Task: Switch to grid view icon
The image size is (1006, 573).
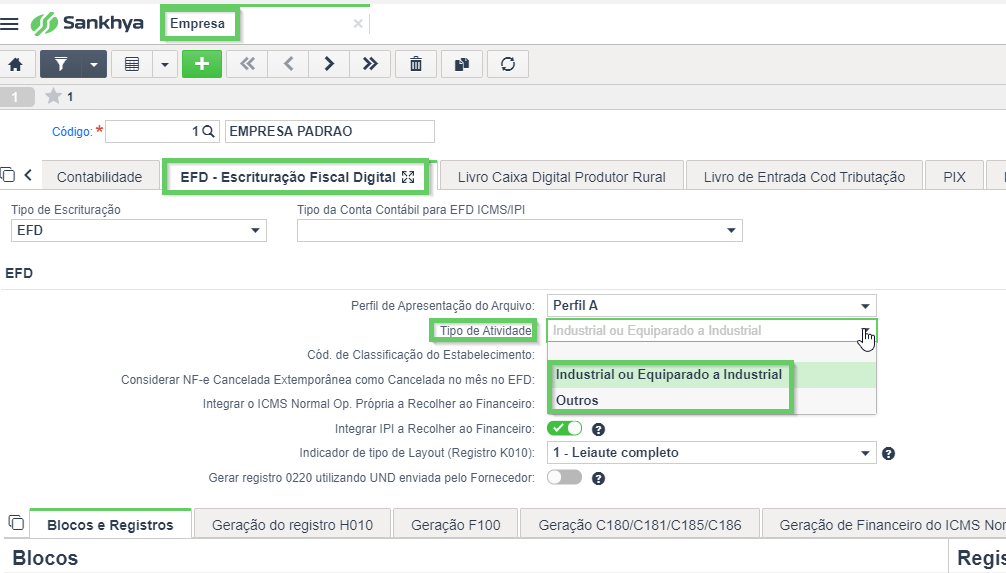Action: click(132, 64)
